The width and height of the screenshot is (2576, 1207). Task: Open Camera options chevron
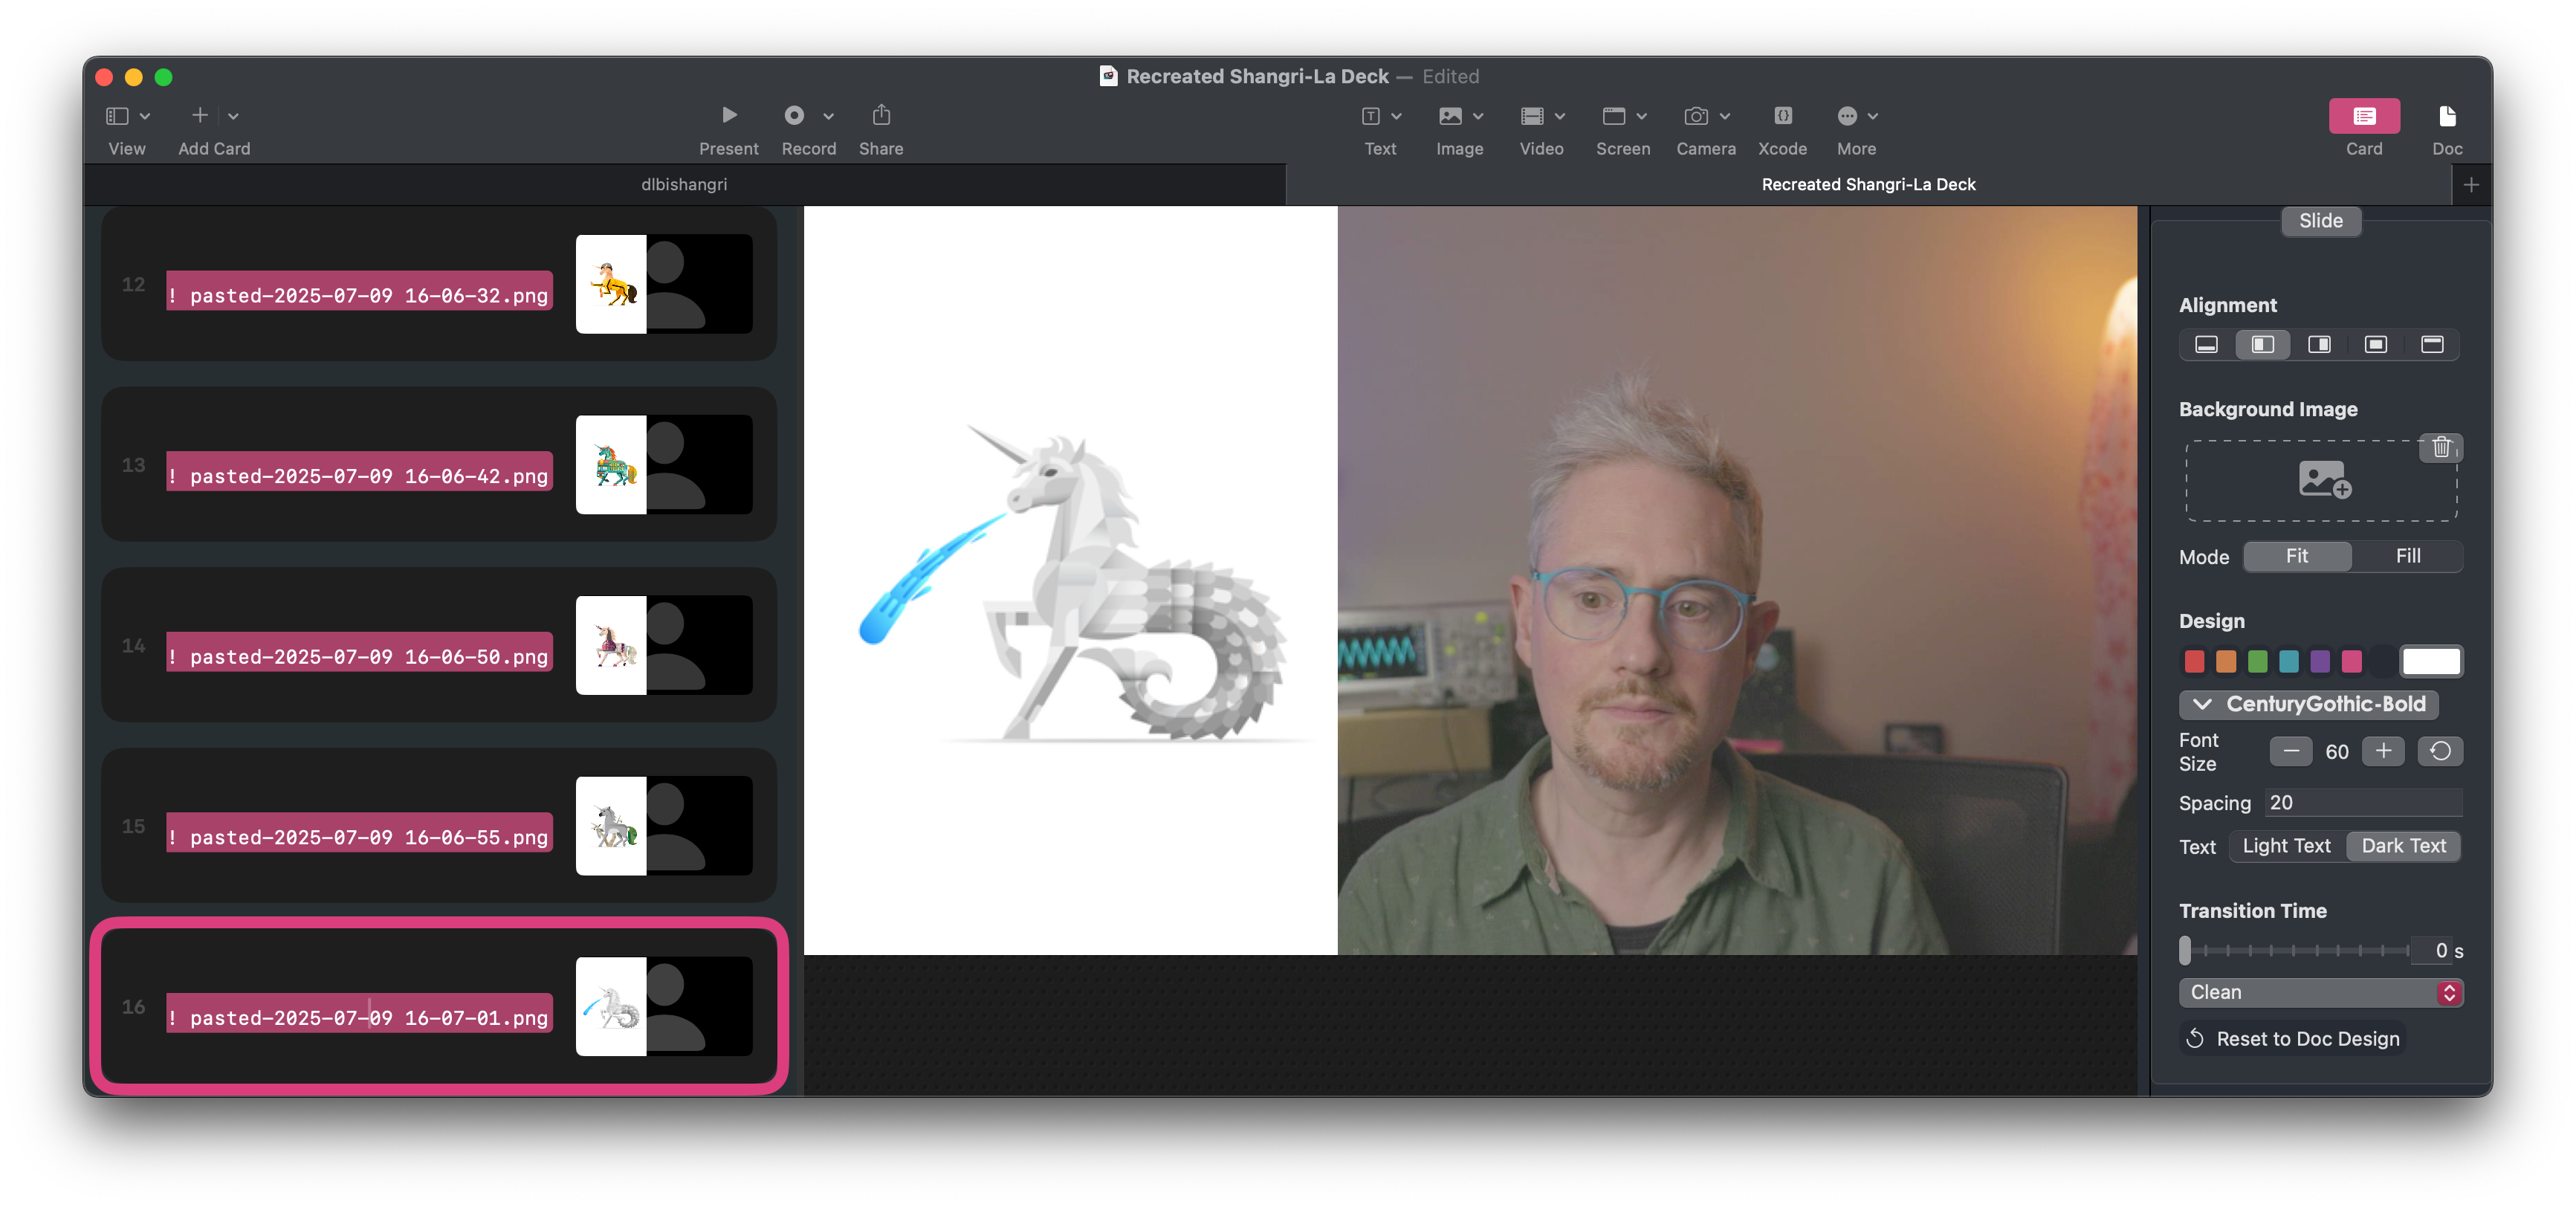[1725, 117]
